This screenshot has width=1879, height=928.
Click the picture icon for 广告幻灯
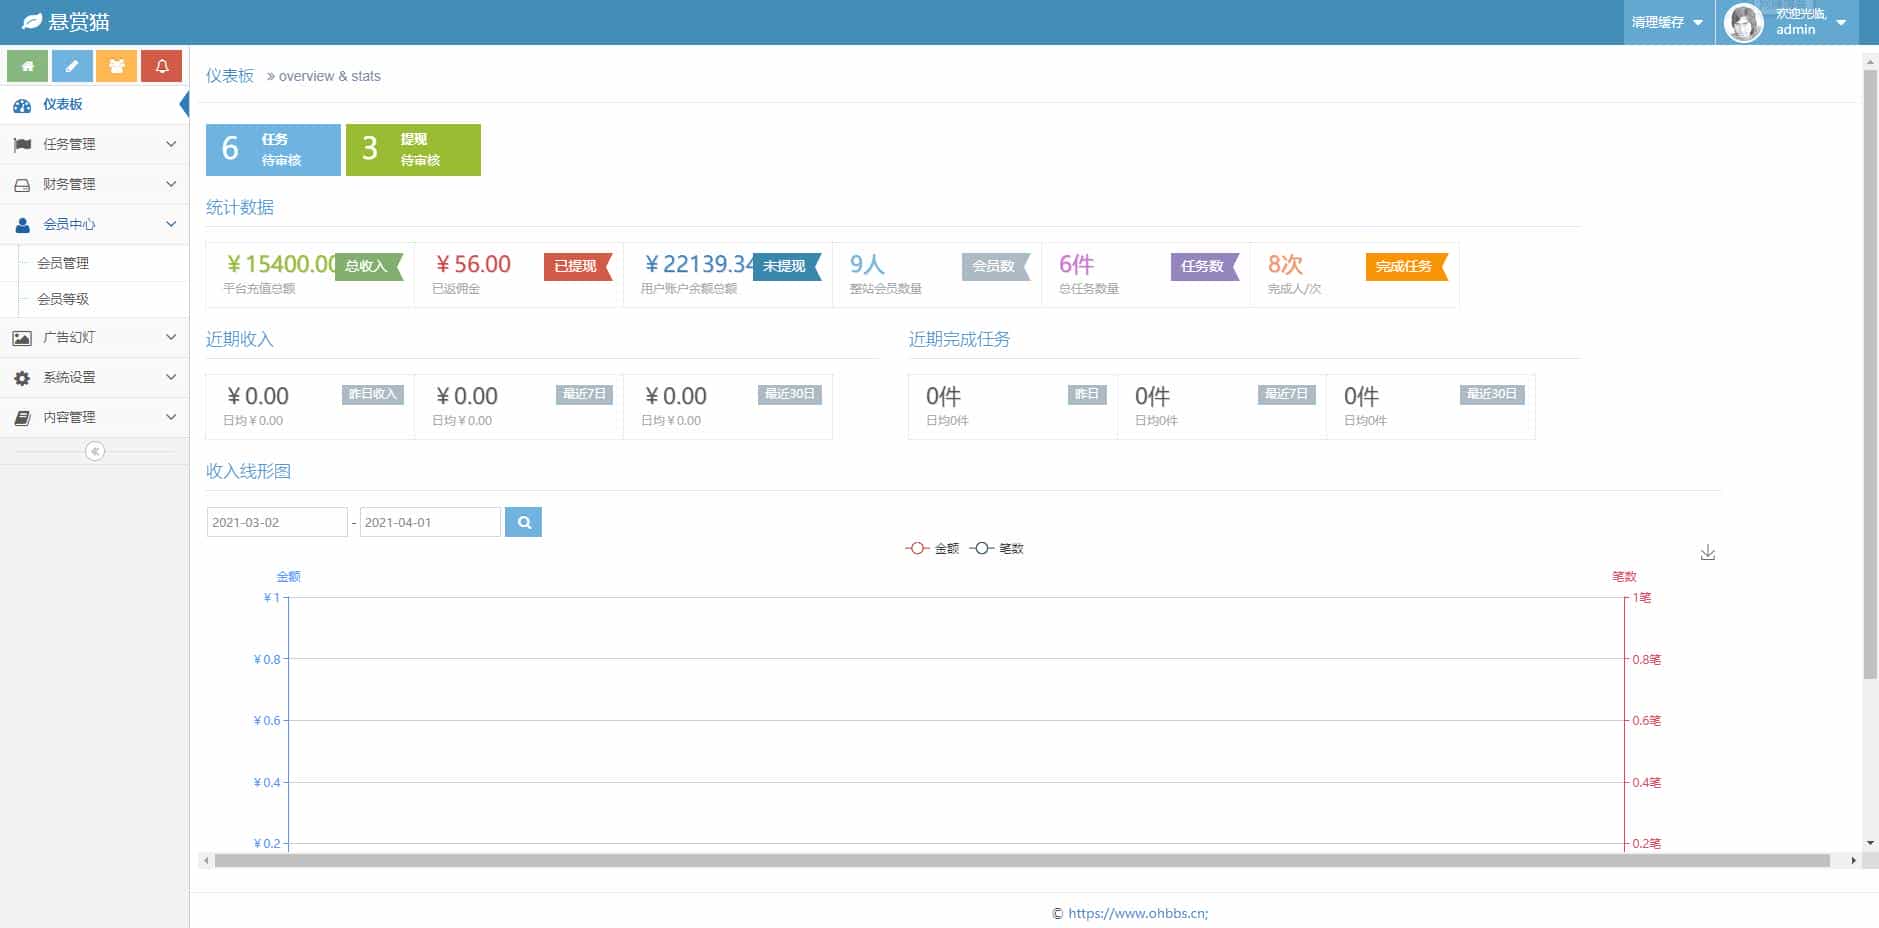click(x=22, y=338)
